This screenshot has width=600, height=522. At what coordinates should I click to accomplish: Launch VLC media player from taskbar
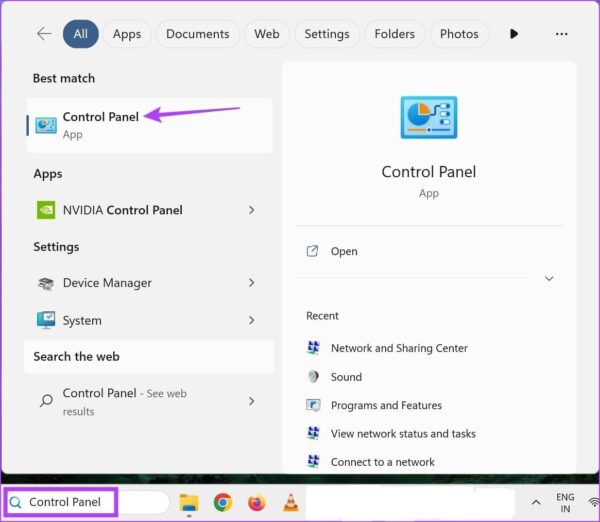(290, 502)
